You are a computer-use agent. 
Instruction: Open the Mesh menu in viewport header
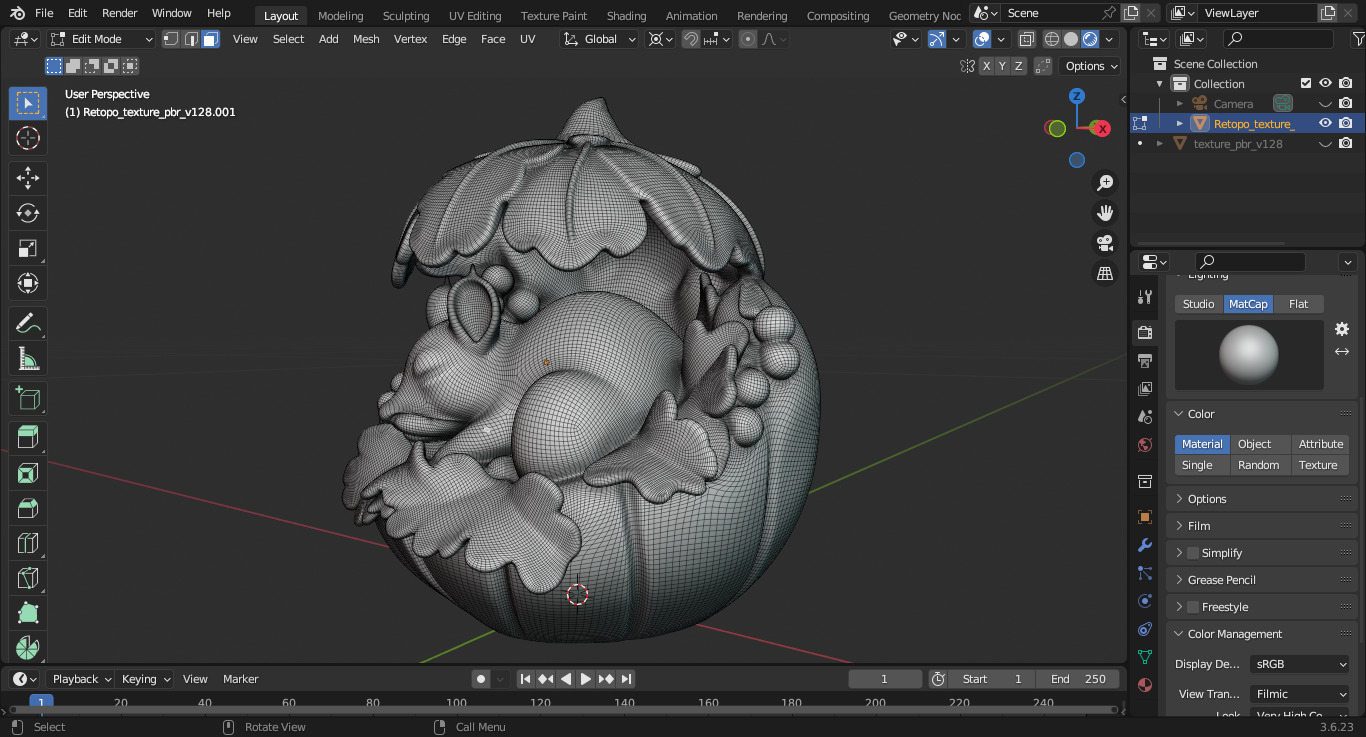366,39
